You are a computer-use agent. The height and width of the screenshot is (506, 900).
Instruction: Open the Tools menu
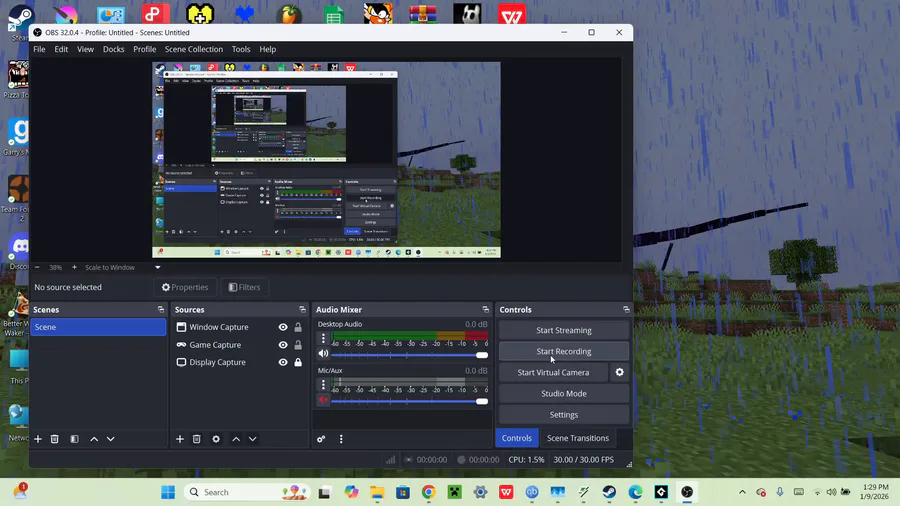click(x=241, y=49)
